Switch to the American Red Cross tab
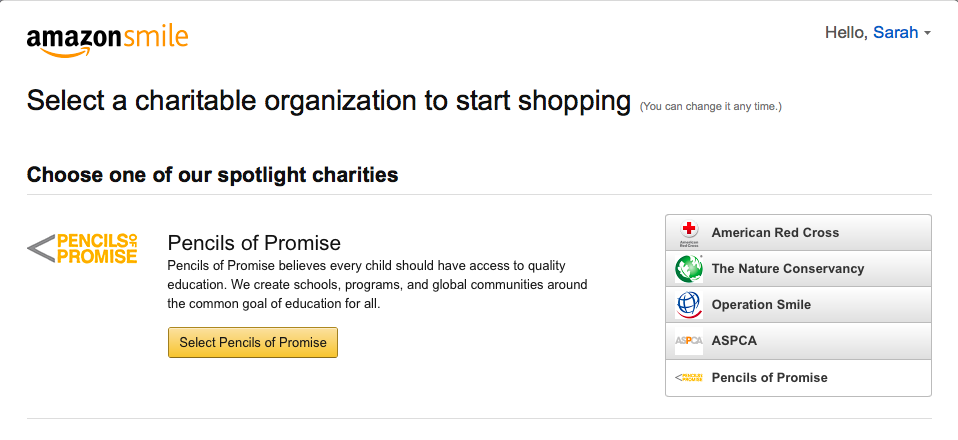The width and height of the screenshot is (958, 440). click(x=798, y=233)
